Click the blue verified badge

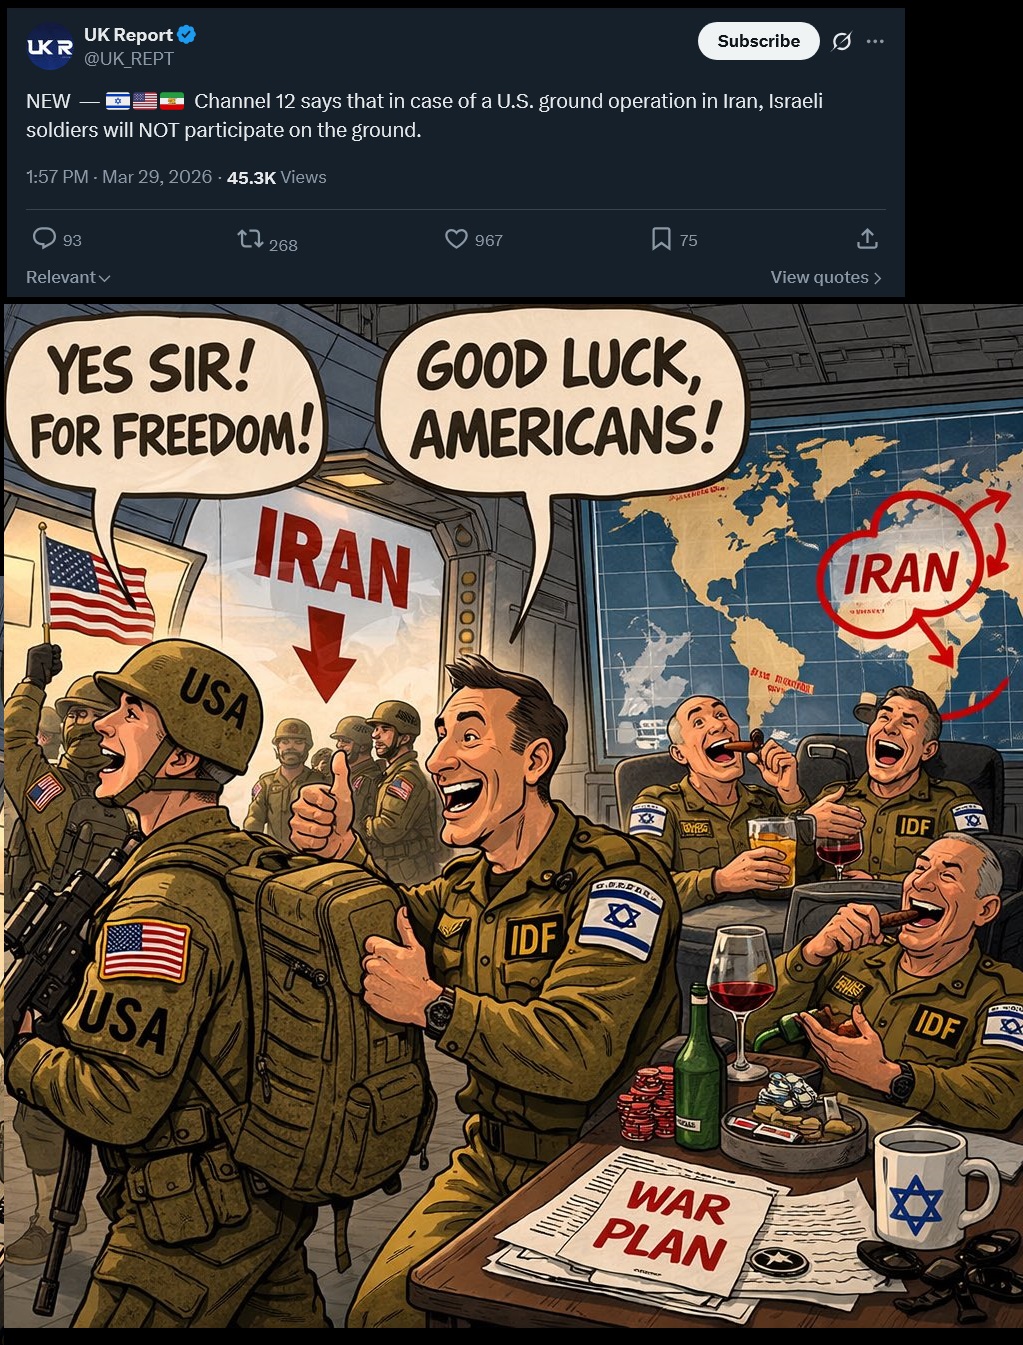pyautogui.click(x=186, y=34)
